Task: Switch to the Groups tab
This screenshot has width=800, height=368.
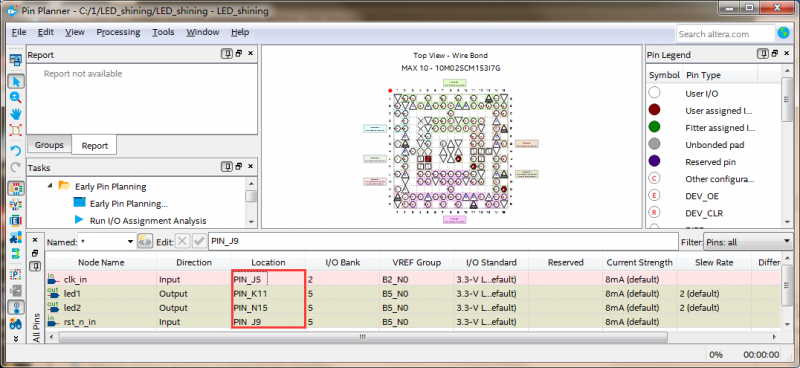Action: point(49,145)
